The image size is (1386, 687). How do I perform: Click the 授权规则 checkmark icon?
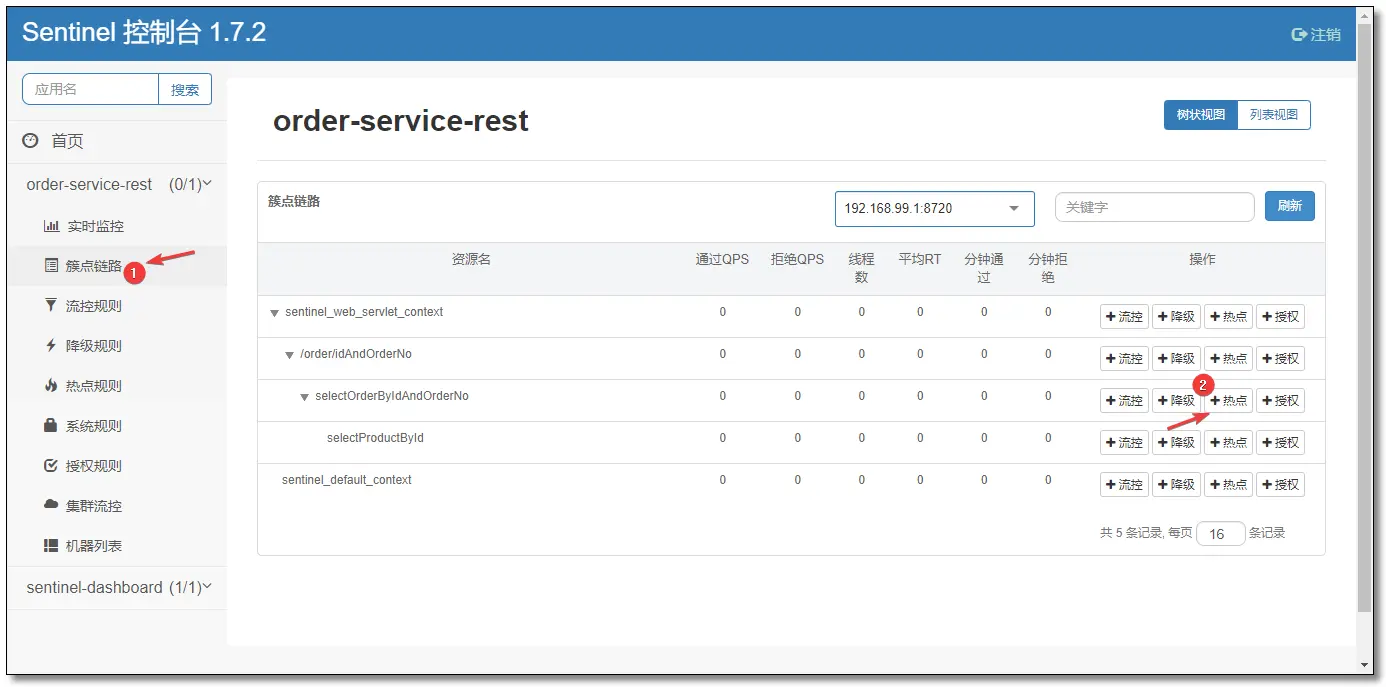51,466
